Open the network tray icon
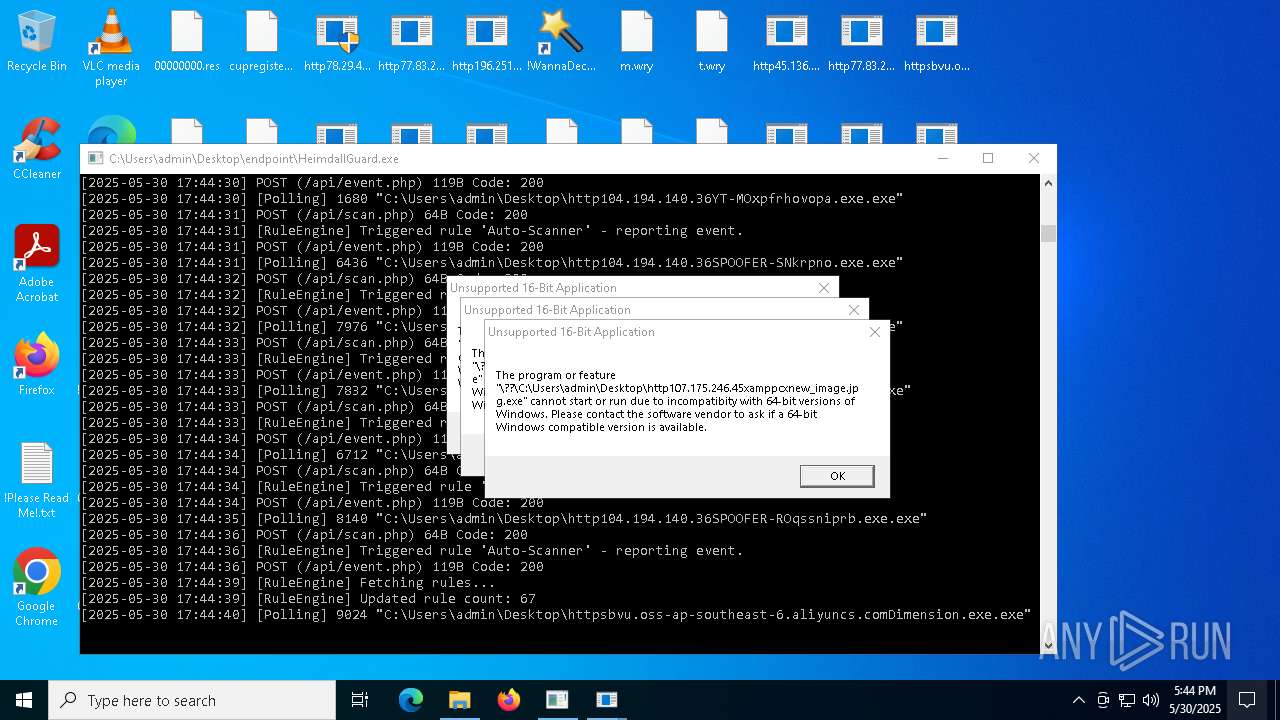 [1127, 700]
